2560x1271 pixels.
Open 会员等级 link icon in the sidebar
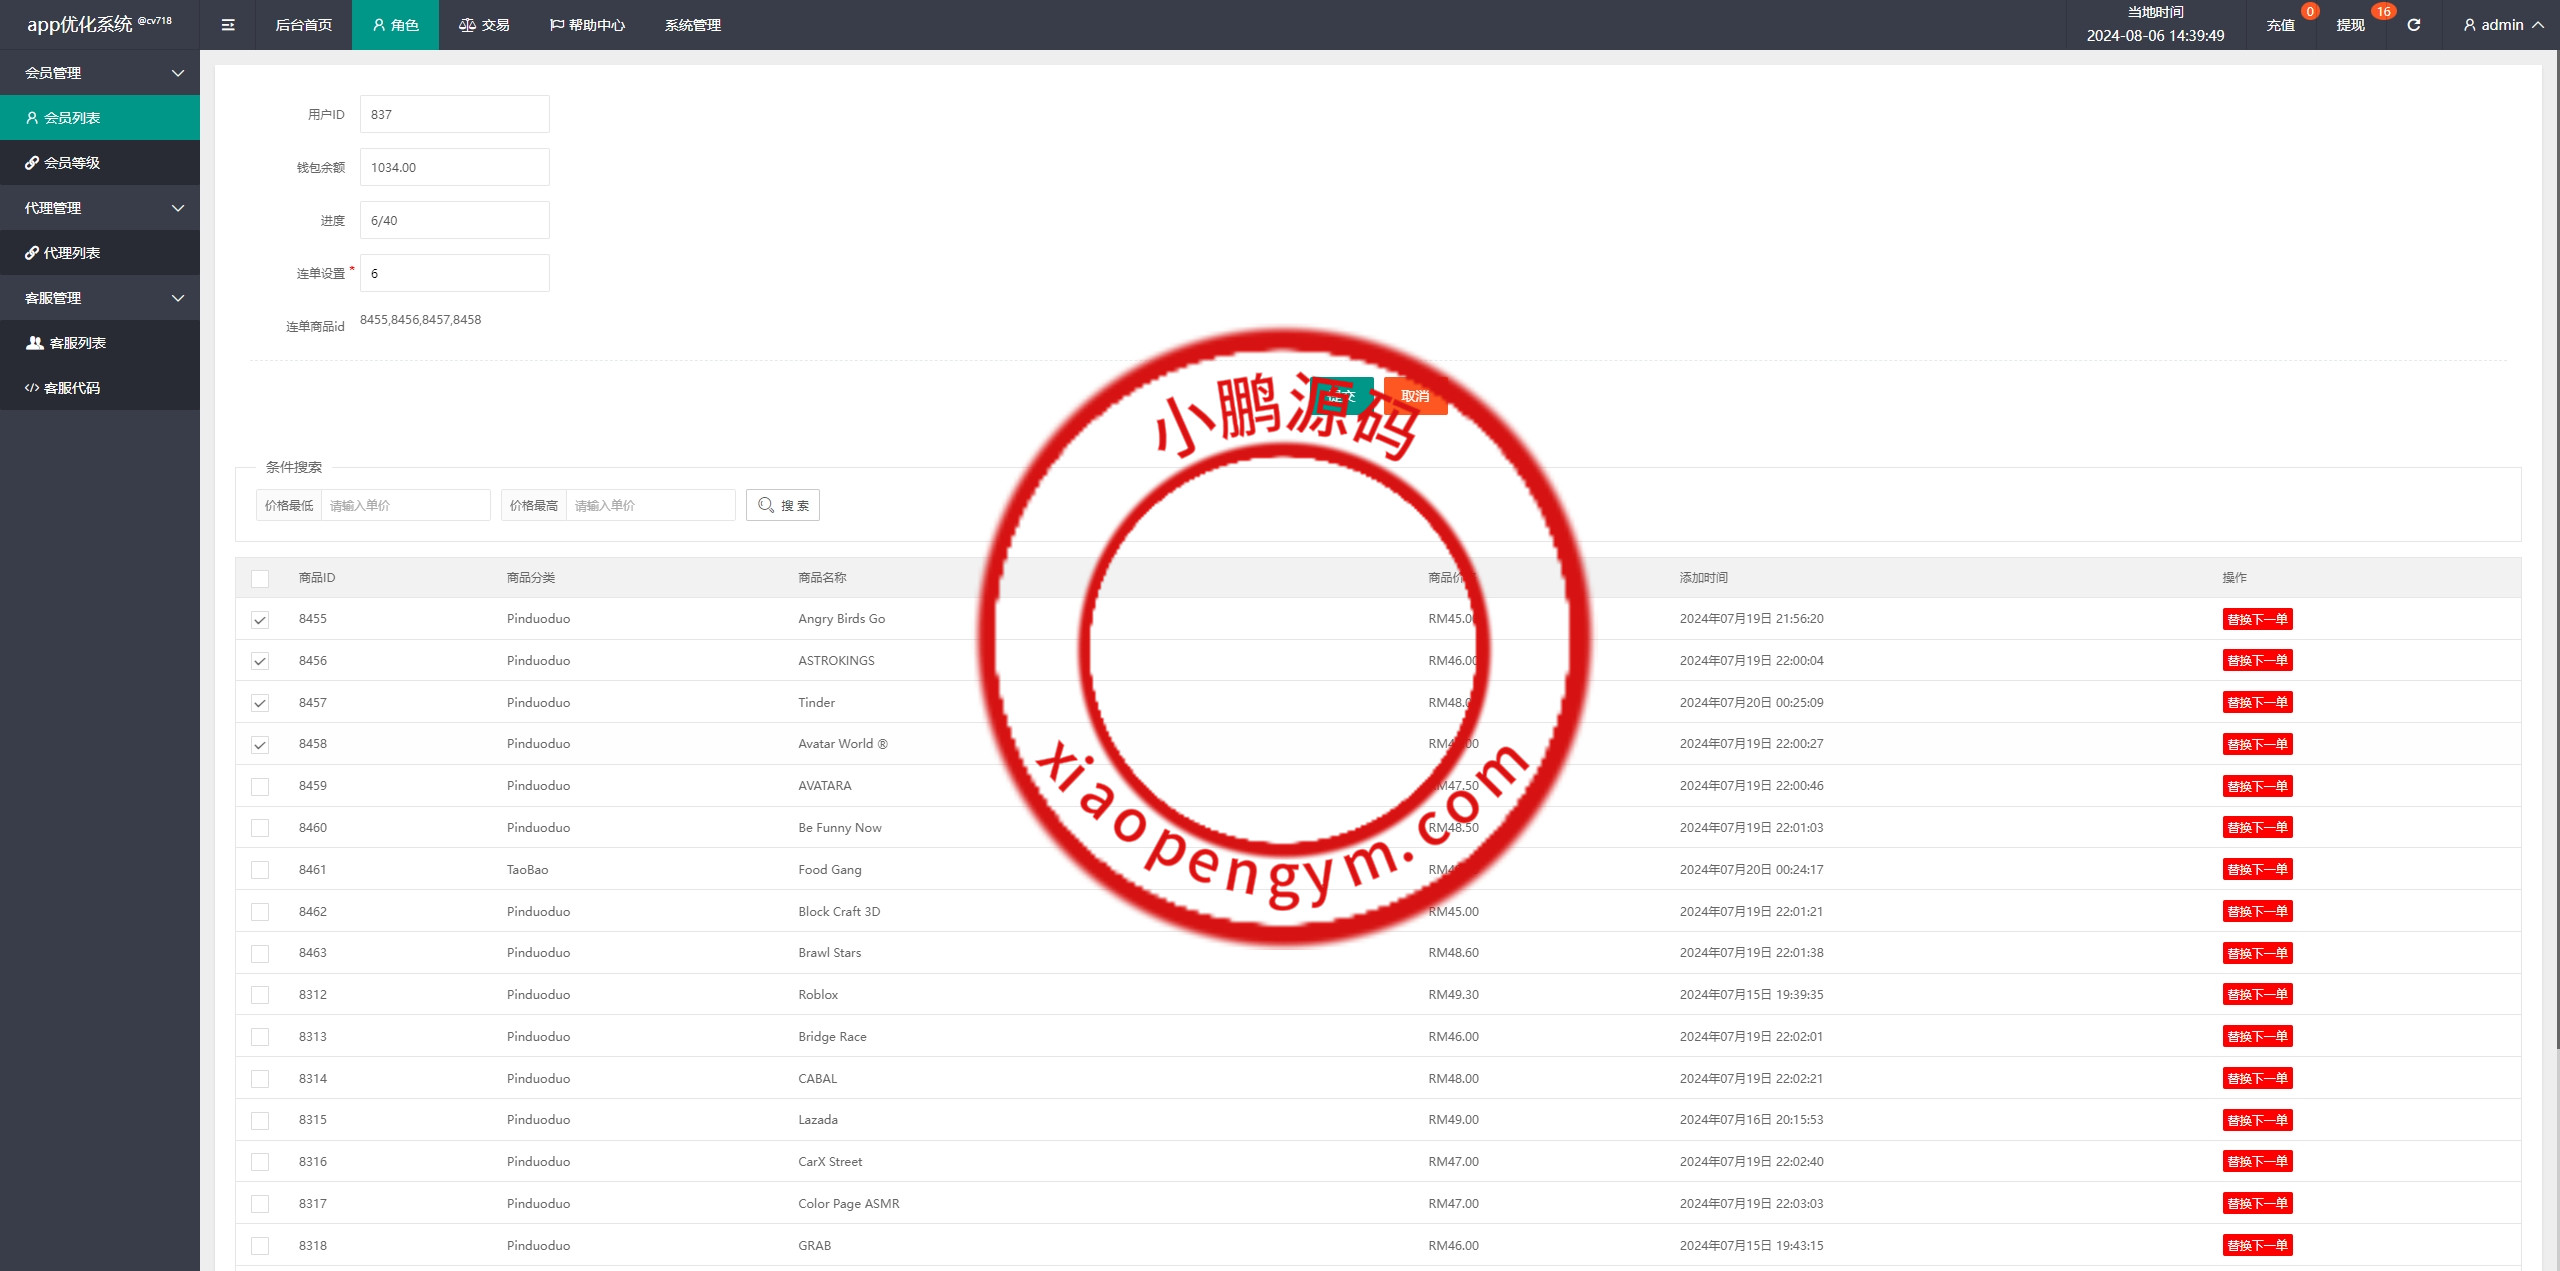point(33,163)
